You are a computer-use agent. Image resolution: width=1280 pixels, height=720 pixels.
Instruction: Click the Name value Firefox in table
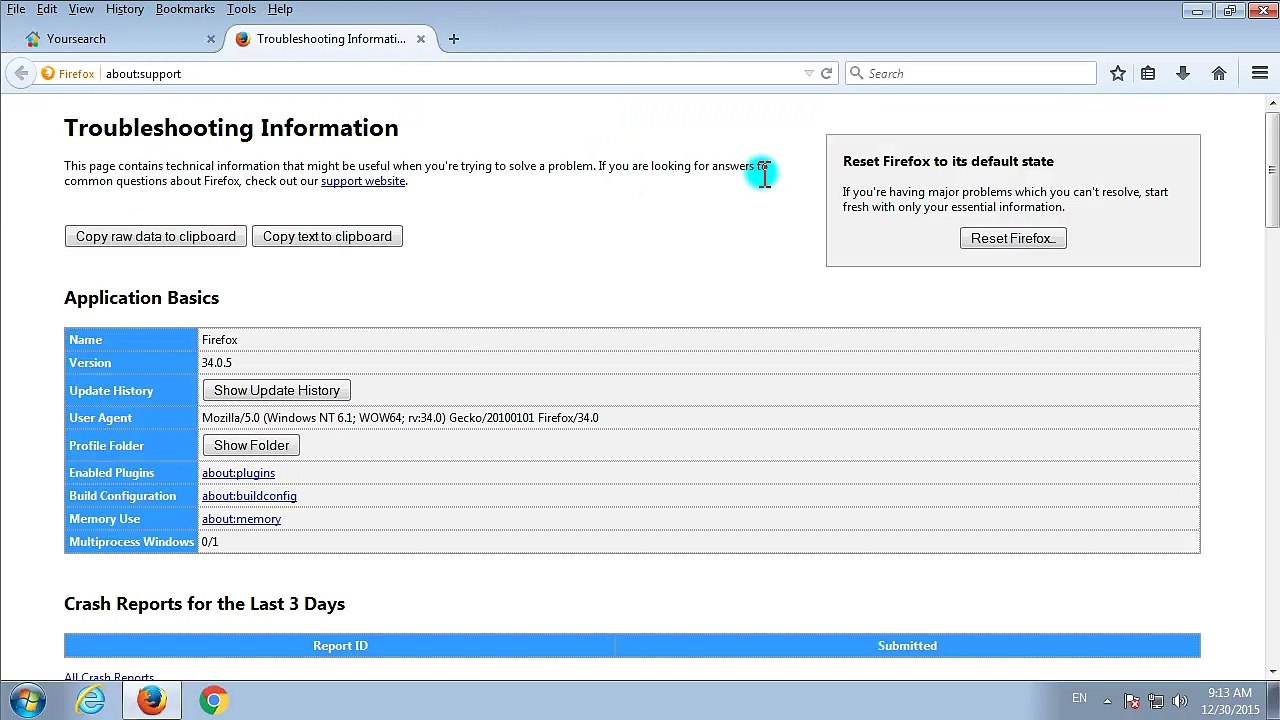click(x=219, y=340)
